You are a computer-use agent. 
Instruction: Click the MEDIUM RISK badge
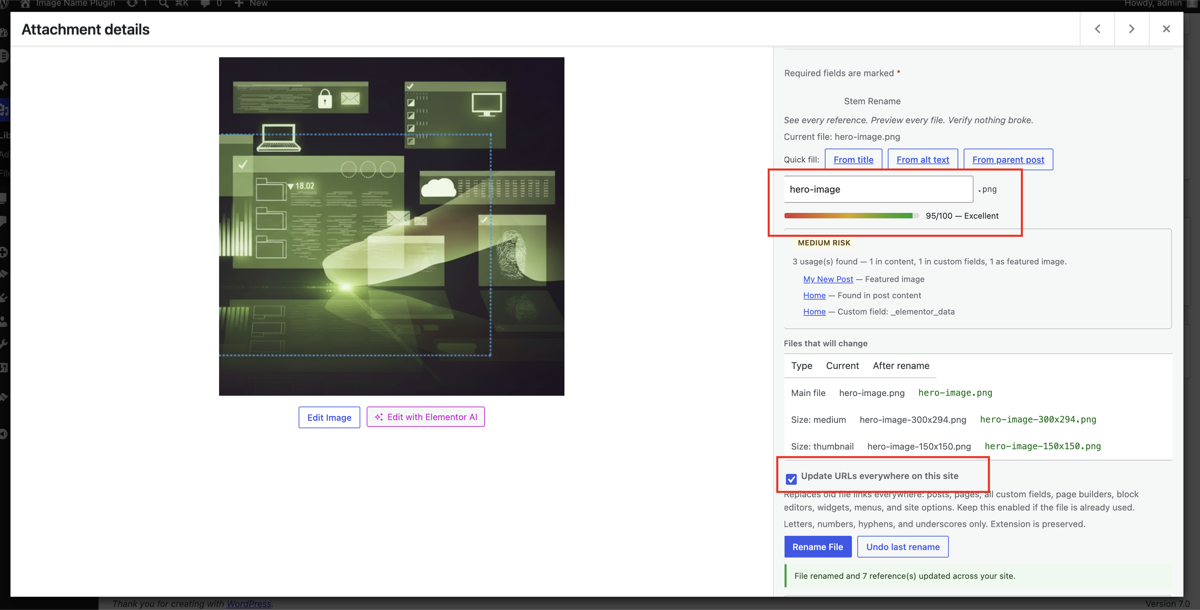click(824, 243)
